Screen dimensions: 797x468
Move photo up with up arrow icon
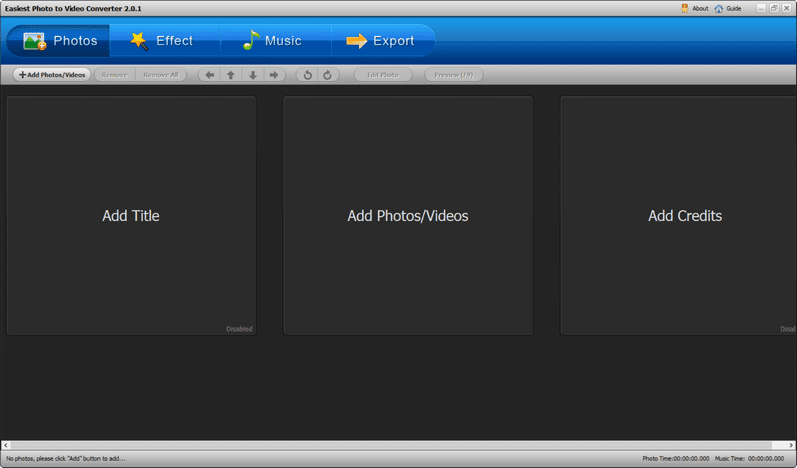(x=231, y=75)
